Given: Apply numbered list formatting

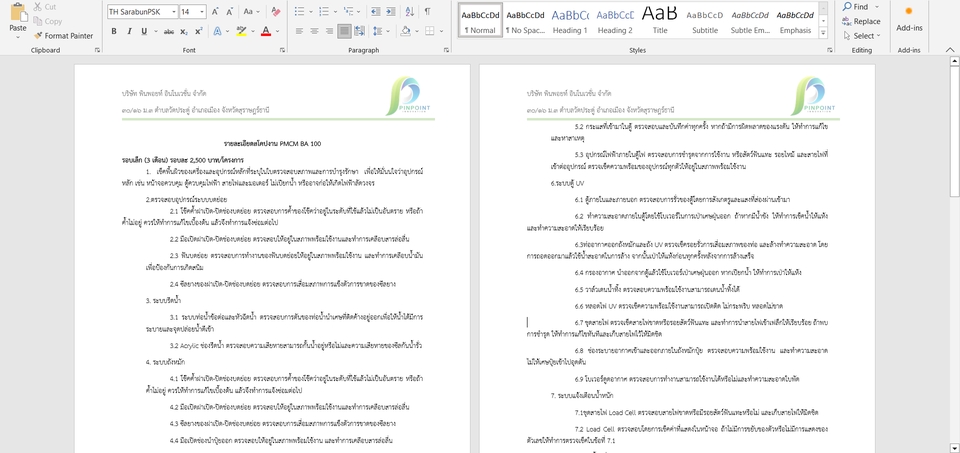Looking at the screenshot, I should click(324, 12).
